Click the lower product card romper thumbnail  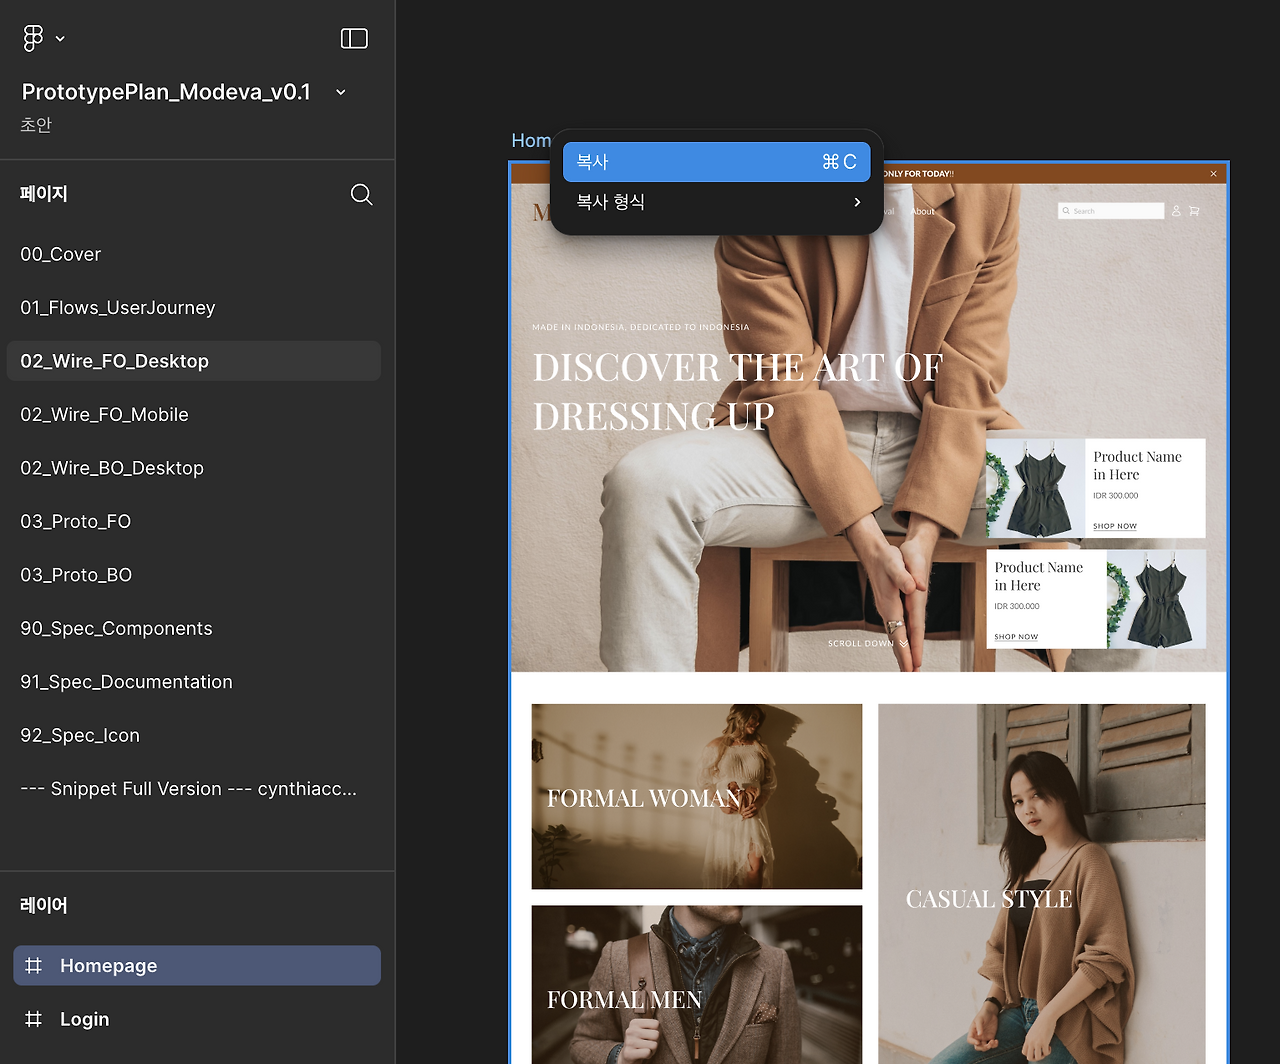tap(1156, 599)
